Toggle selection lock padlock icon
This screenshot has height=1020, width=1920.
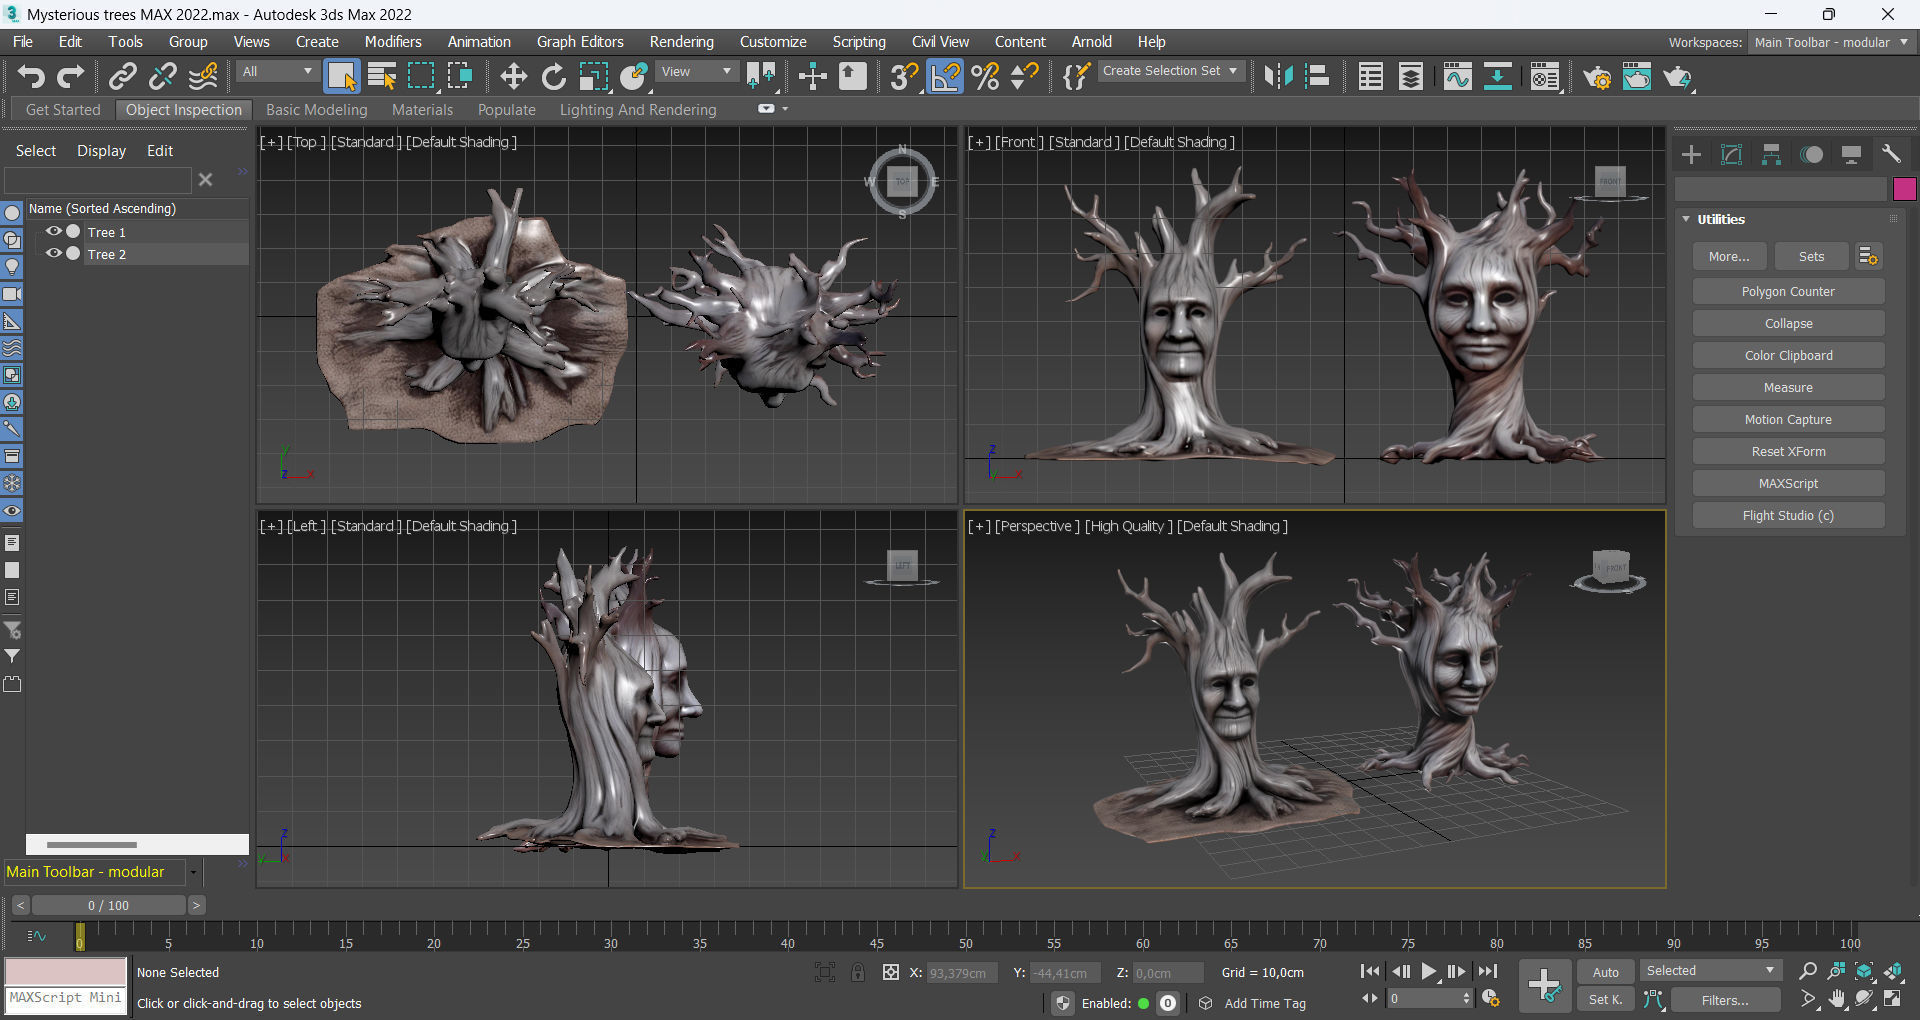(858, 972)
